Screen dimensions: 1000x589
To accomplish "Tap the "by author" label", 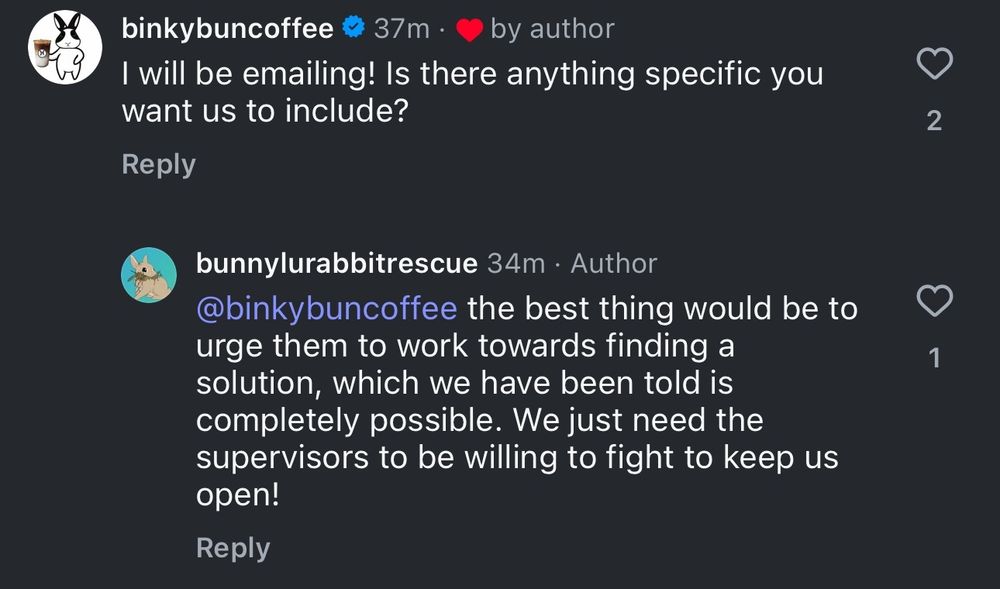I will click(x=552, y=29).
